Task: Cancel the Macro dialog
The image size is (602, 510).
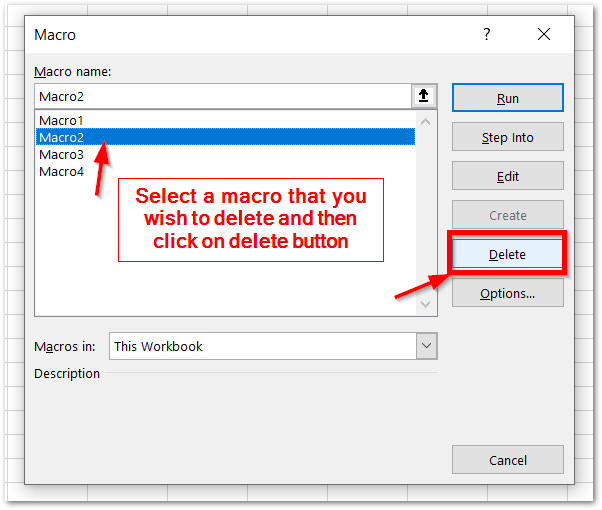Action: tap(508, 460)
